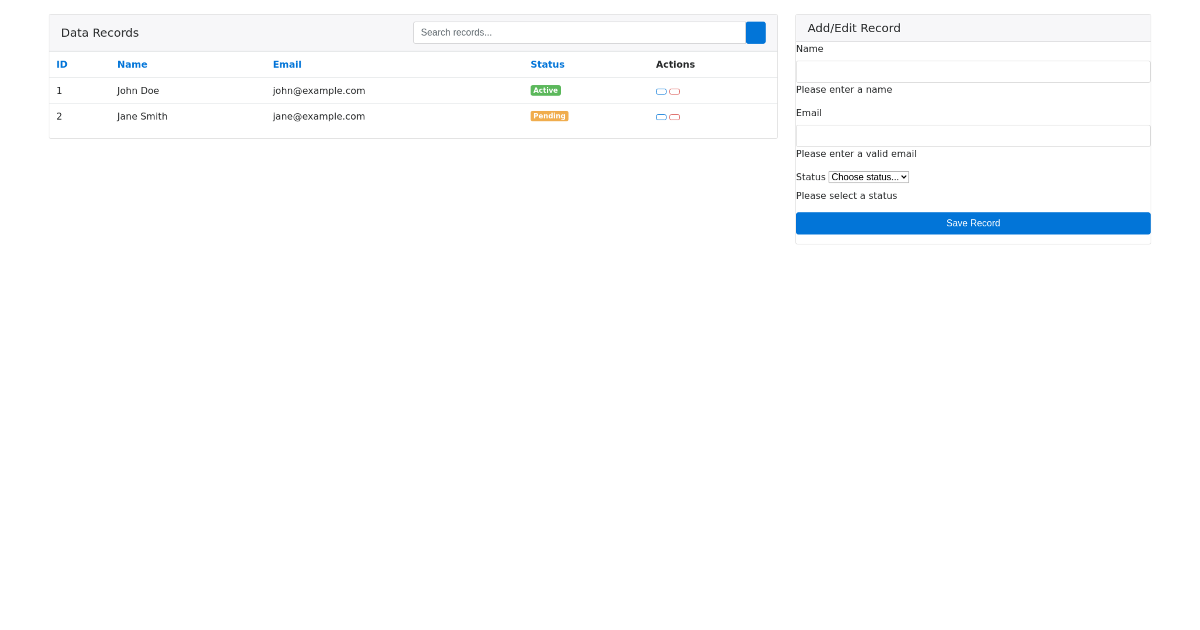Image resolution: width=1200 pixels, height=630 pixels.
Task: Click the blue search icon button
Action: point(755,32)
